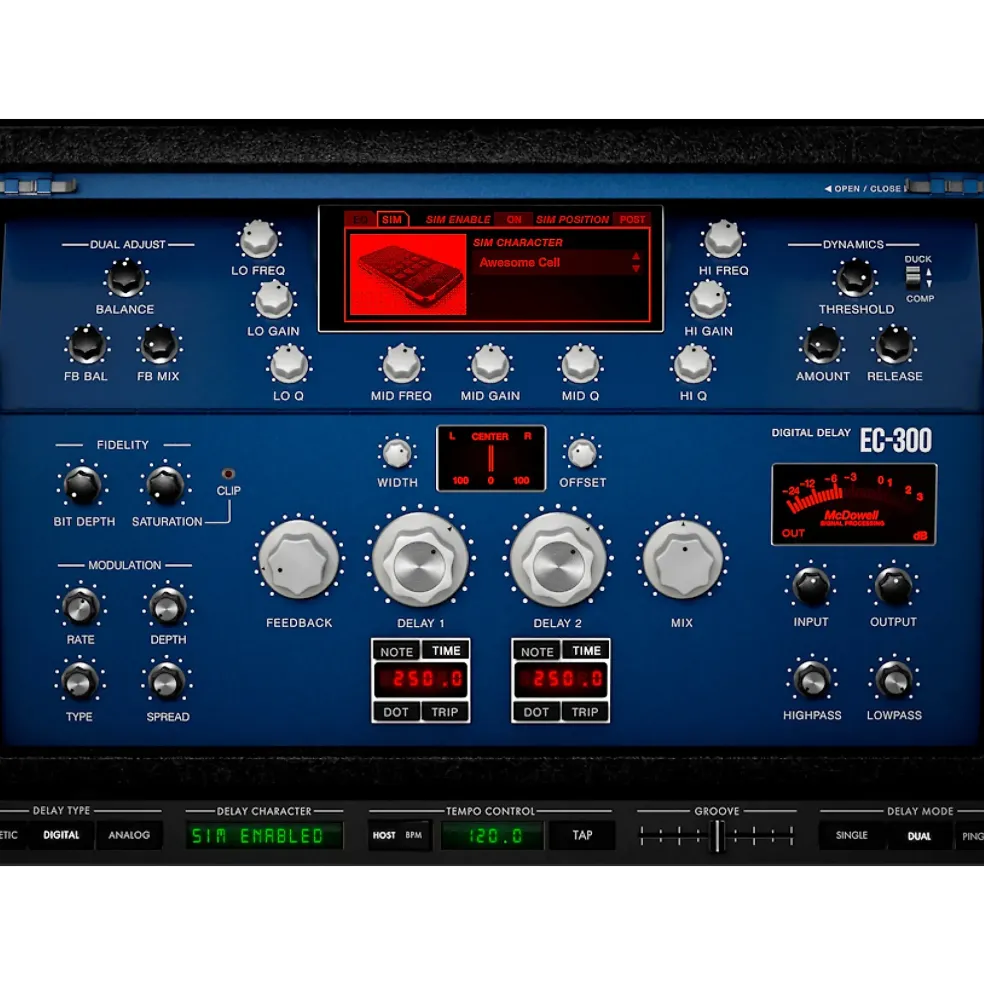Screen dimensions: 984x985
Task: Click the MID GAIN knob
Action: click(x=490, y=365)
